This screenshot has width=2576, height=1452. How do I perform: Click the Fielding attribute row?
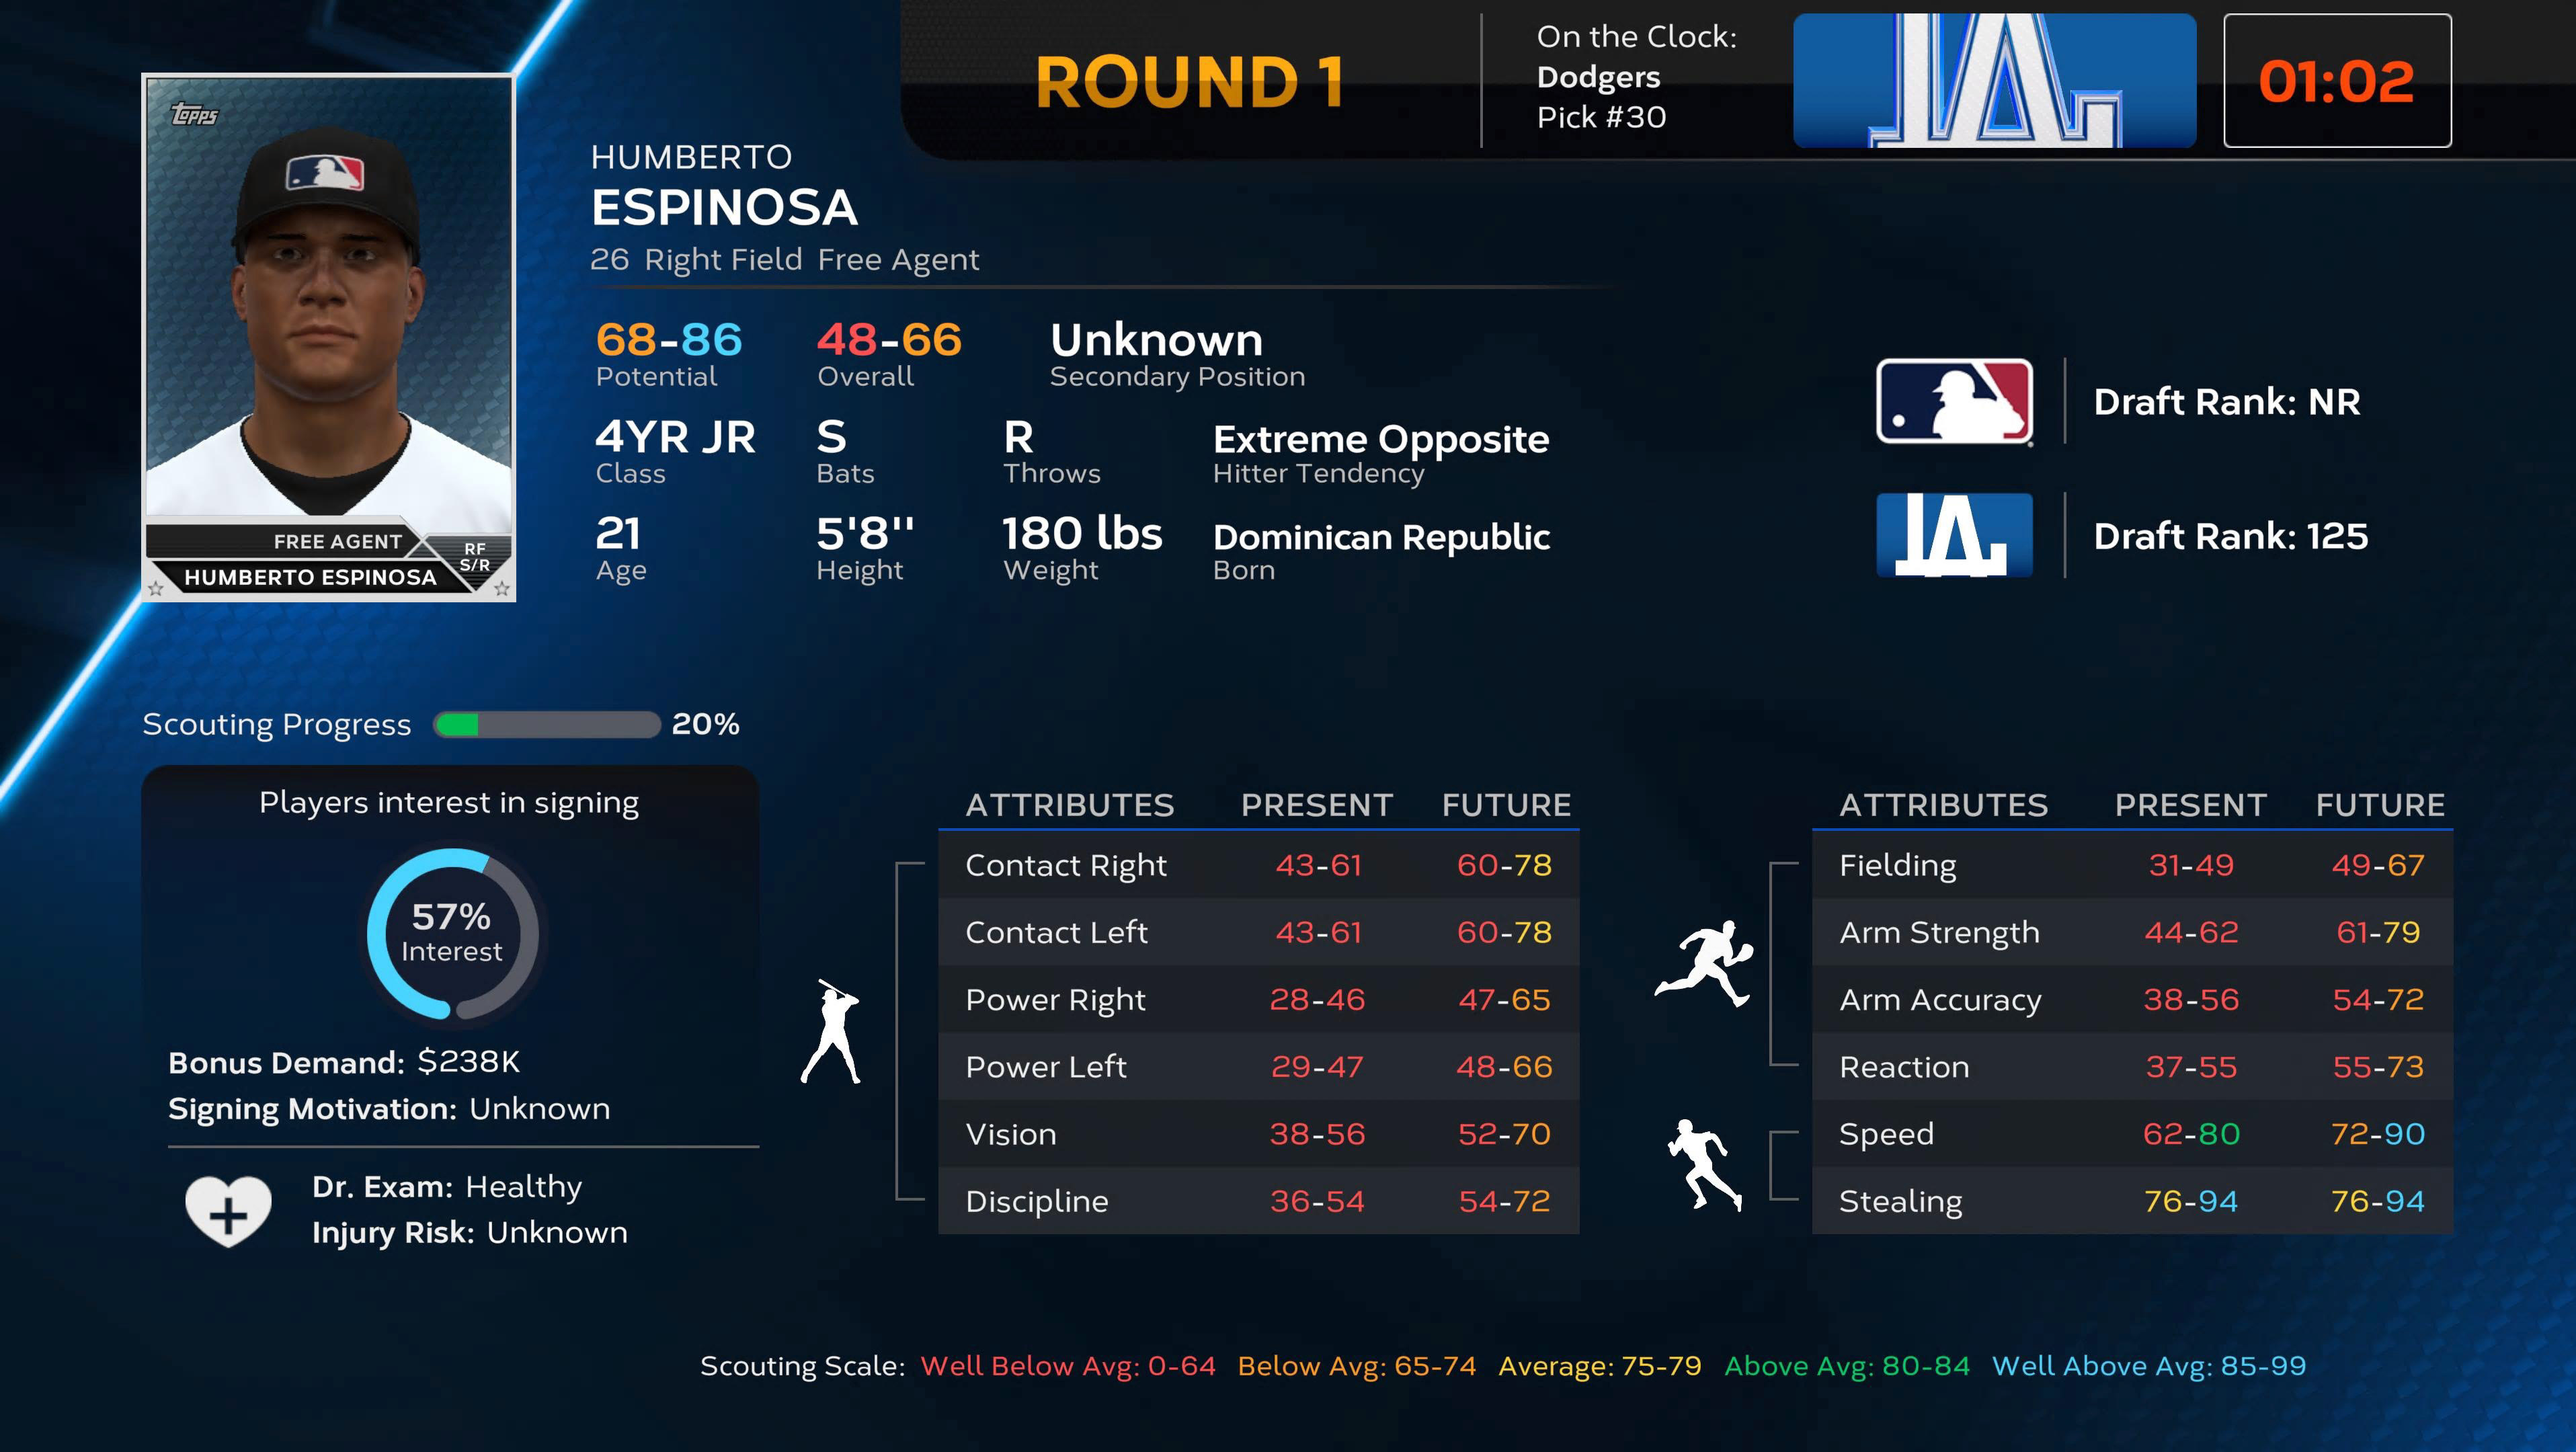[x=2131, y=865]
